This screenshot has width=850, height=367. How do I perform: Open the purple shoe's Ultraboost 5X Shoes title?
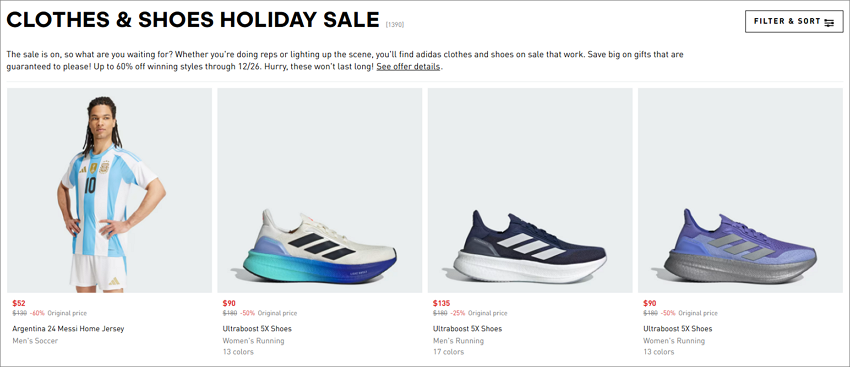coord(678,329)
